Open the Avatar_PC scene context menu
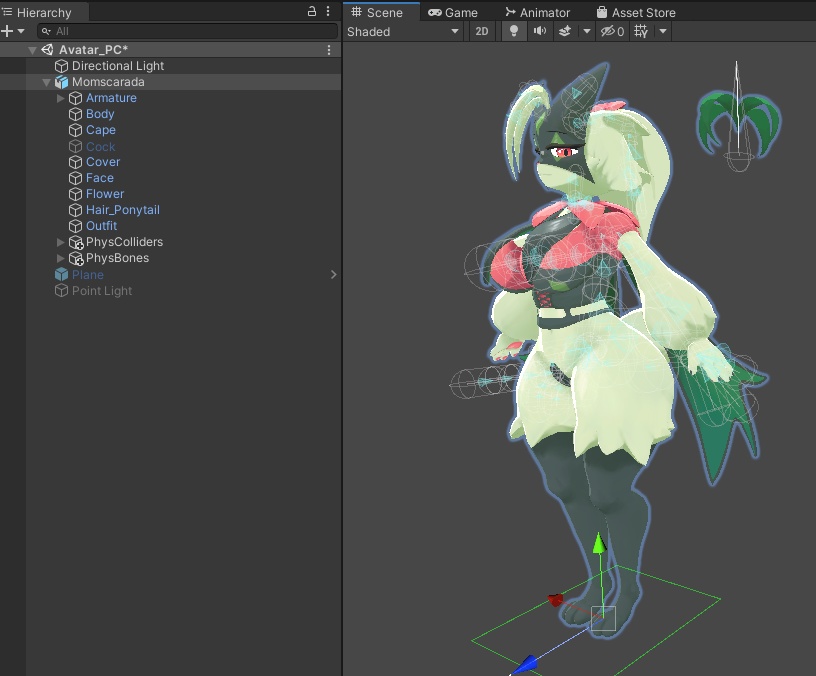Viewport: 816px width, 676px height. pyautogui.click(x=328, y=50)
